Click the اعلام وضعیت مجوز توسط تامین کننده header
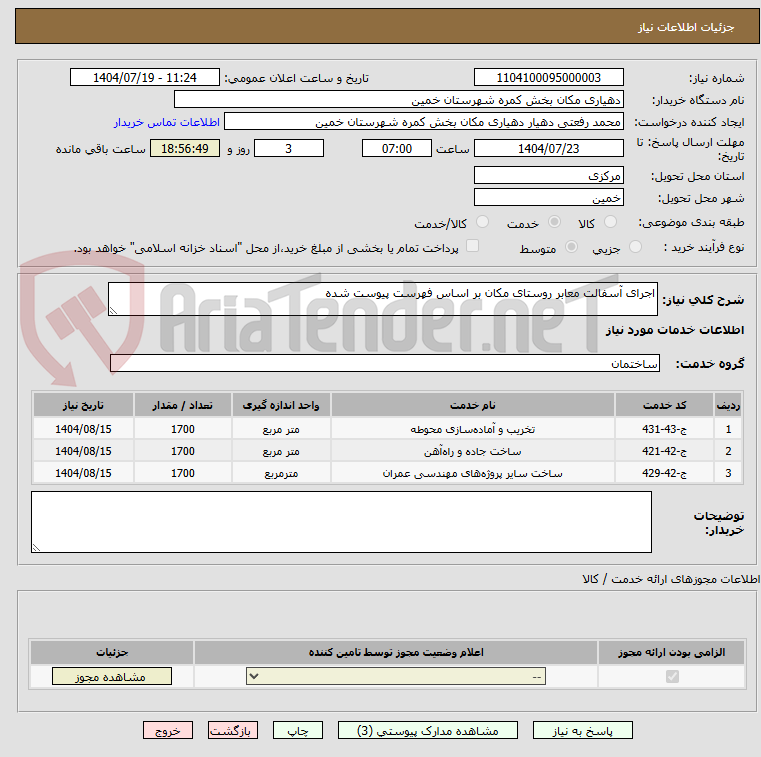The image size is (761, 757). pos(396,653)
